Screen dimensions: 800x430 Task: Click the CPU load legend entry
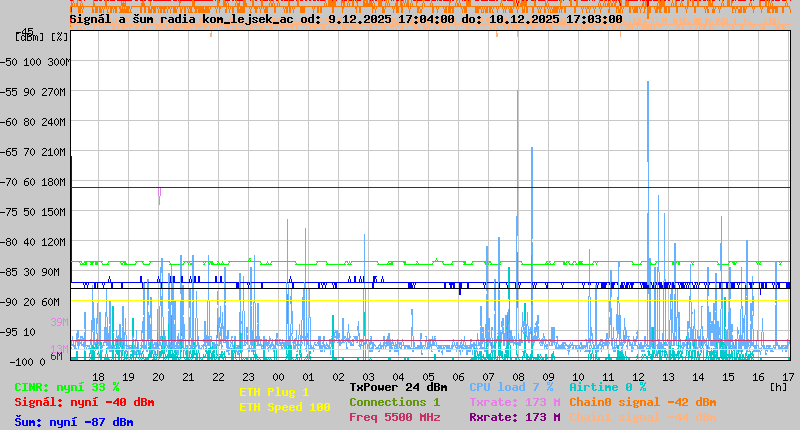511,387
